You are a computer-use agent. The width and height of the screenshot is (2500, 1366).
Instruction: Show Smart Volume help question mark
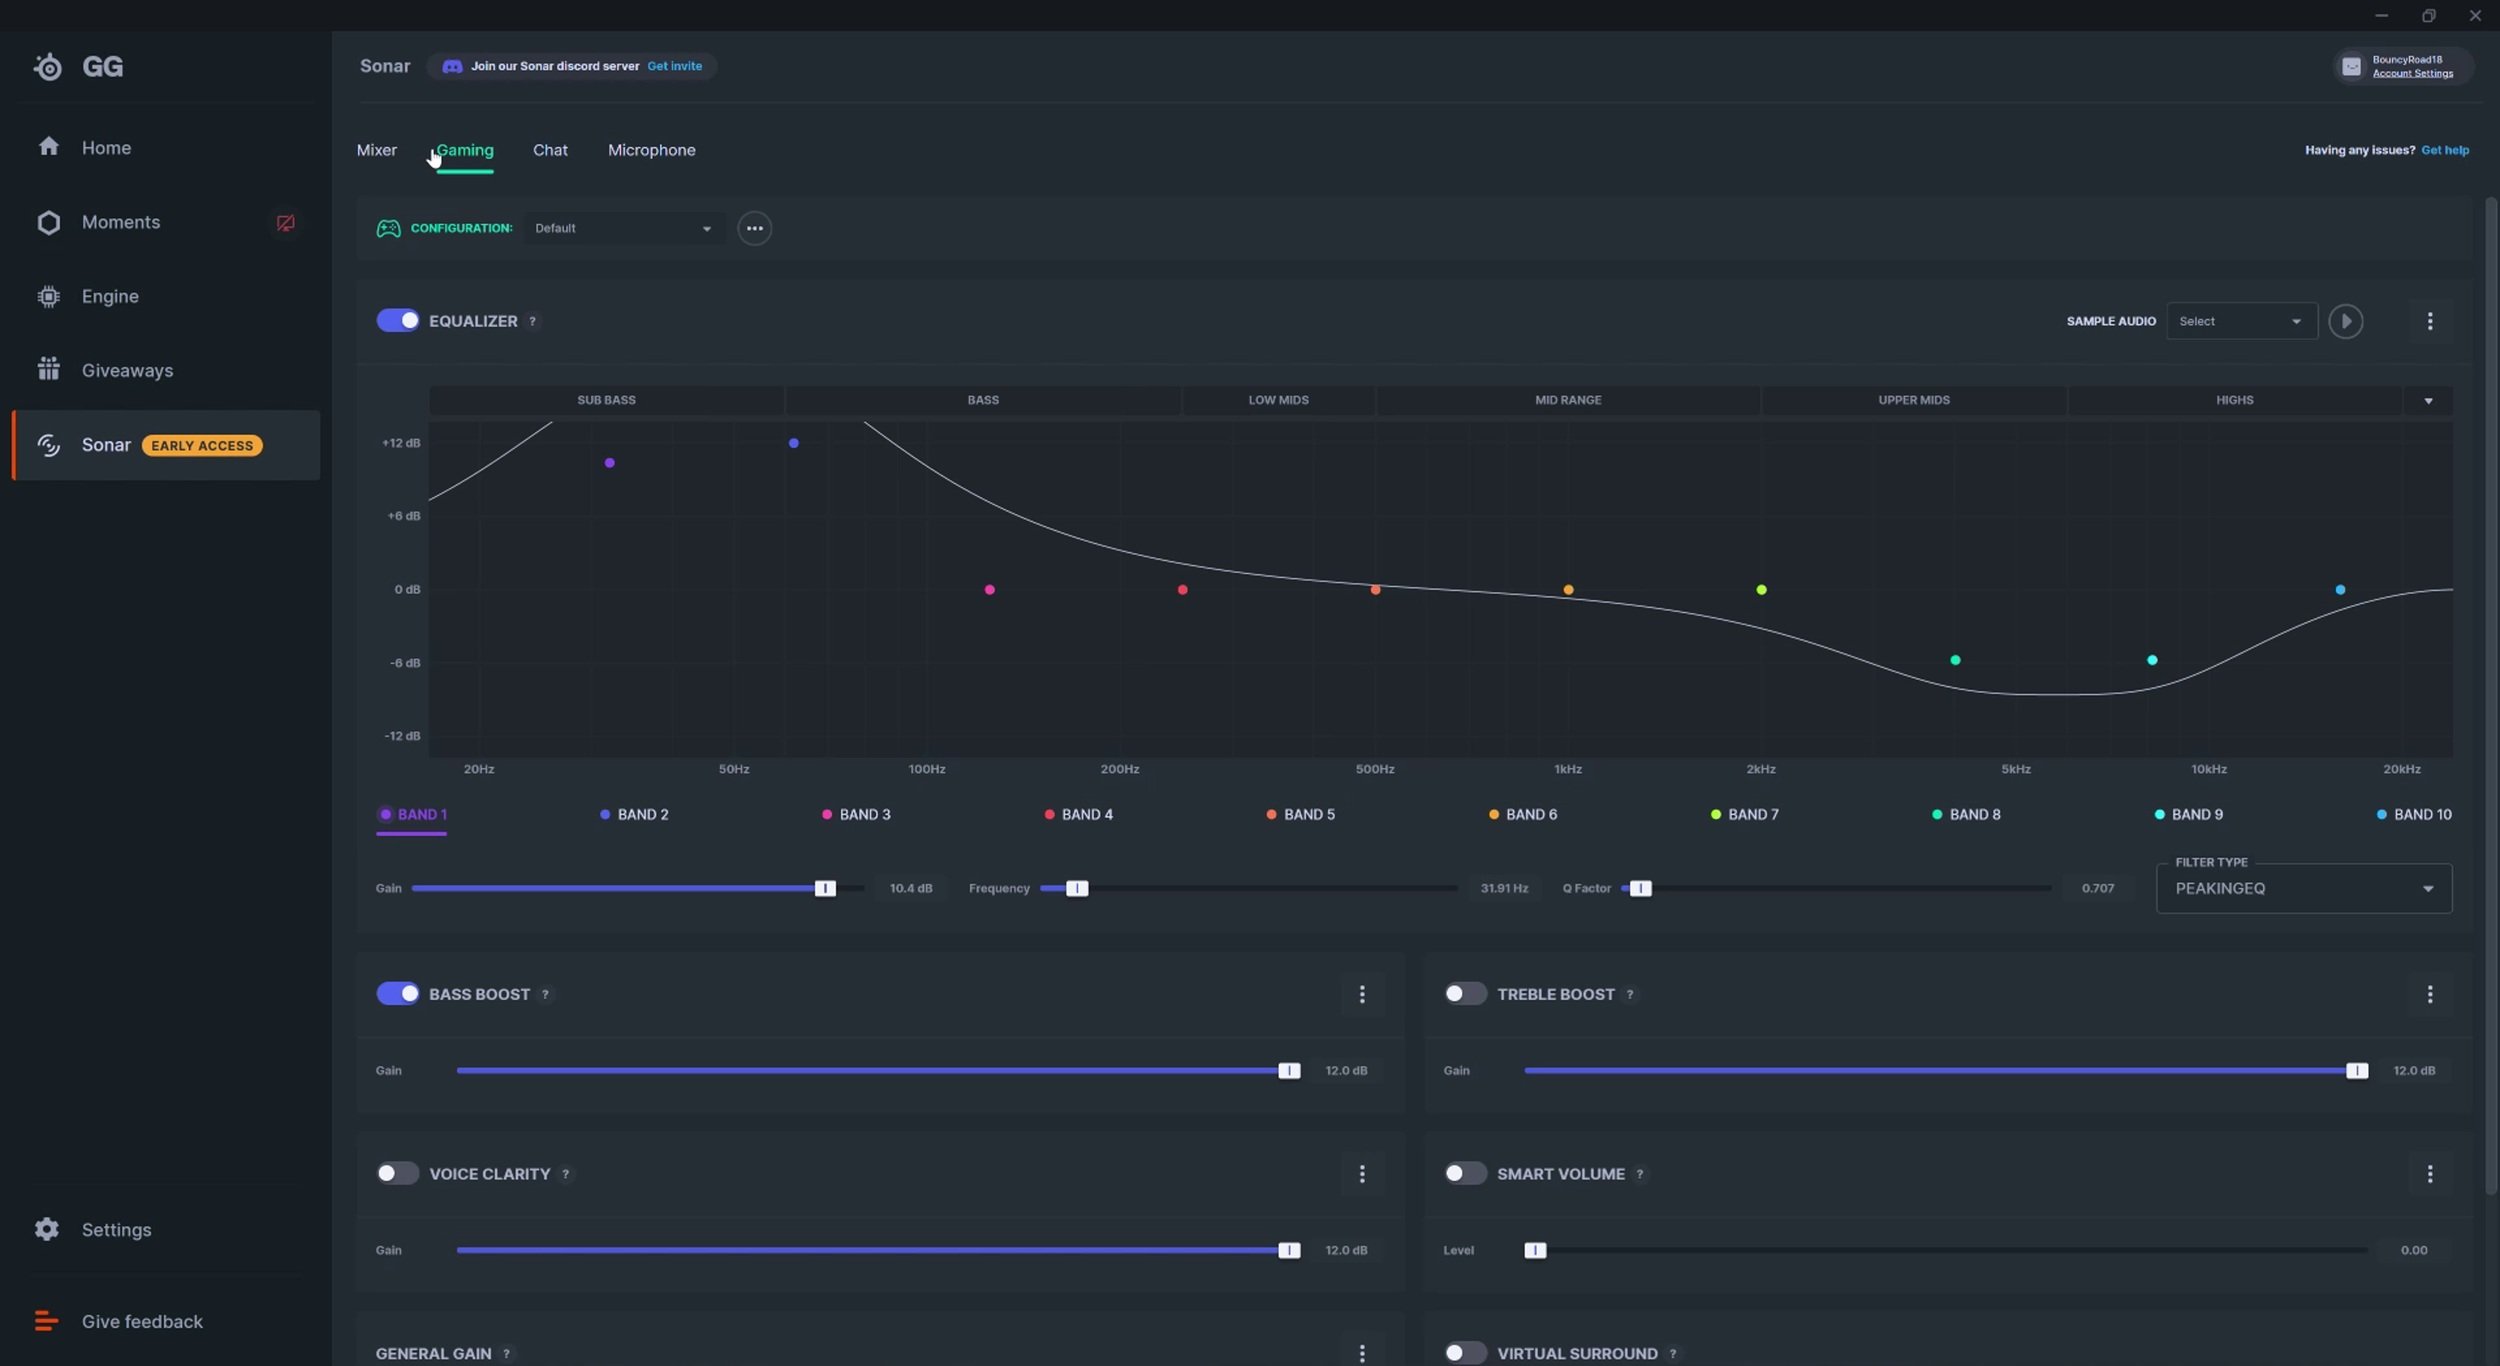(x=1640, y=1174)
